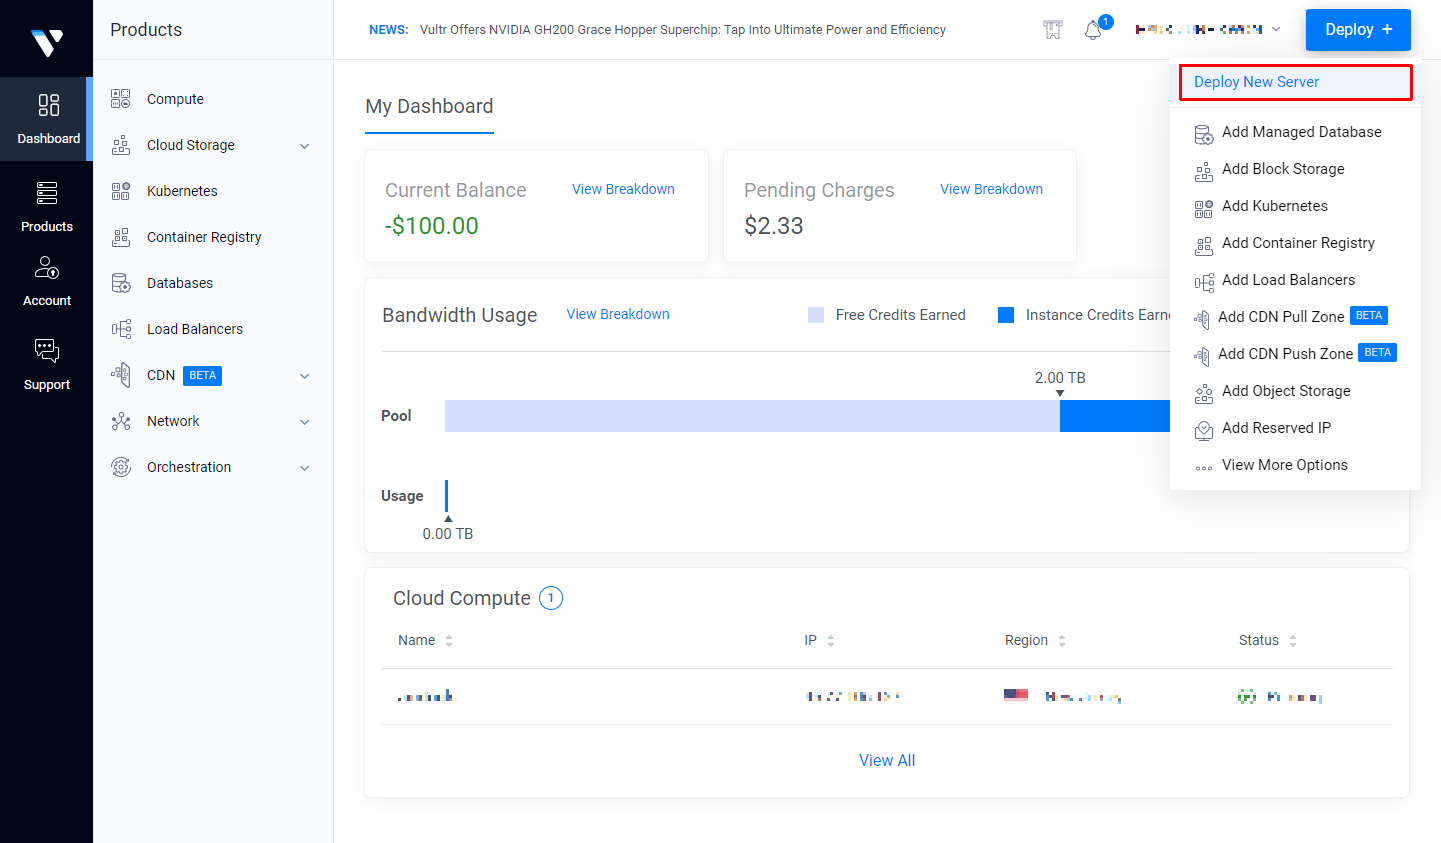Open the My Dashboard tab

pyautogui.click(x=429, y=106)
